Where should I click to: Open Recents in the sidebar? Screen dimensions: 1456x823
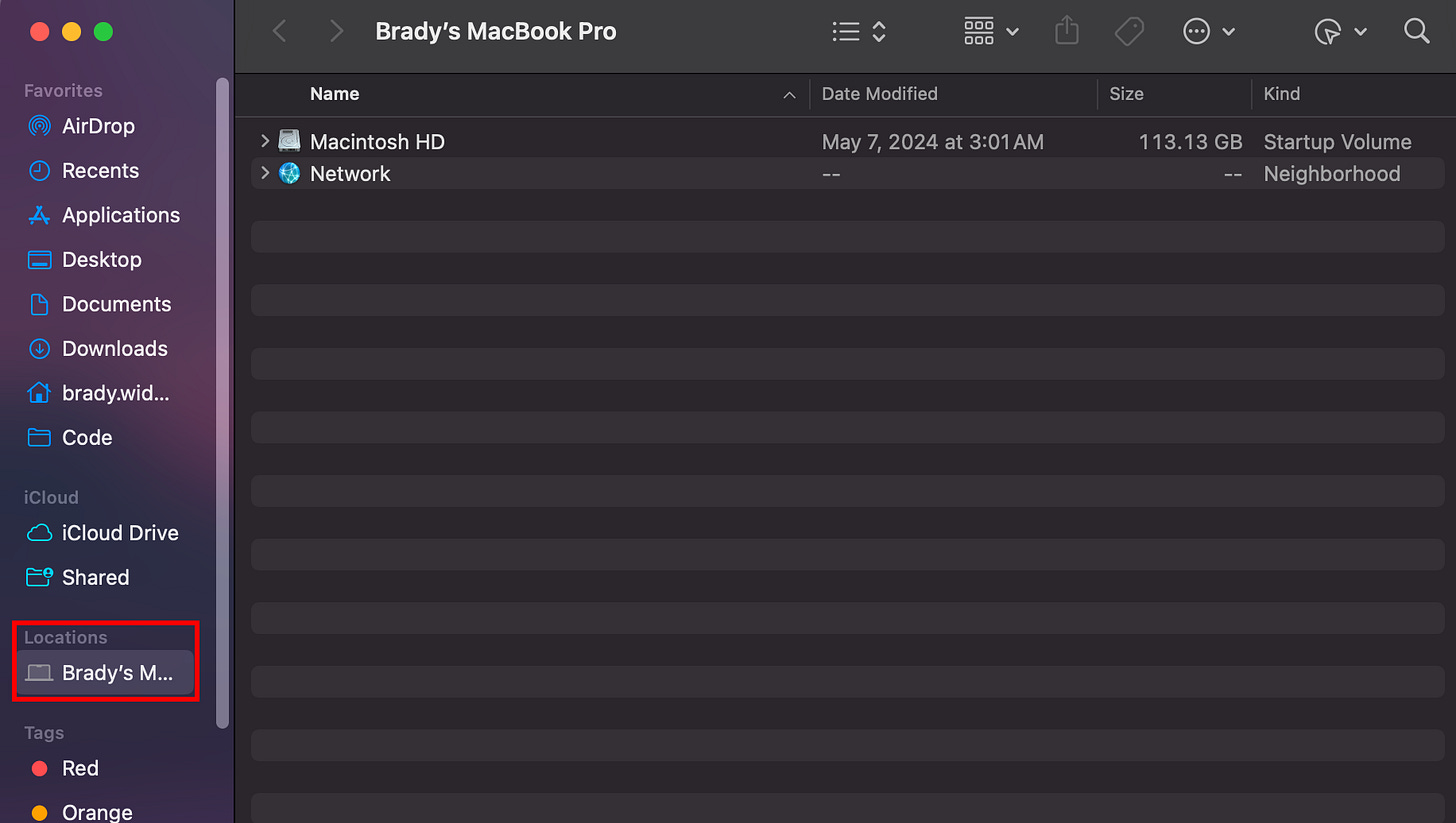pos(100,171)
